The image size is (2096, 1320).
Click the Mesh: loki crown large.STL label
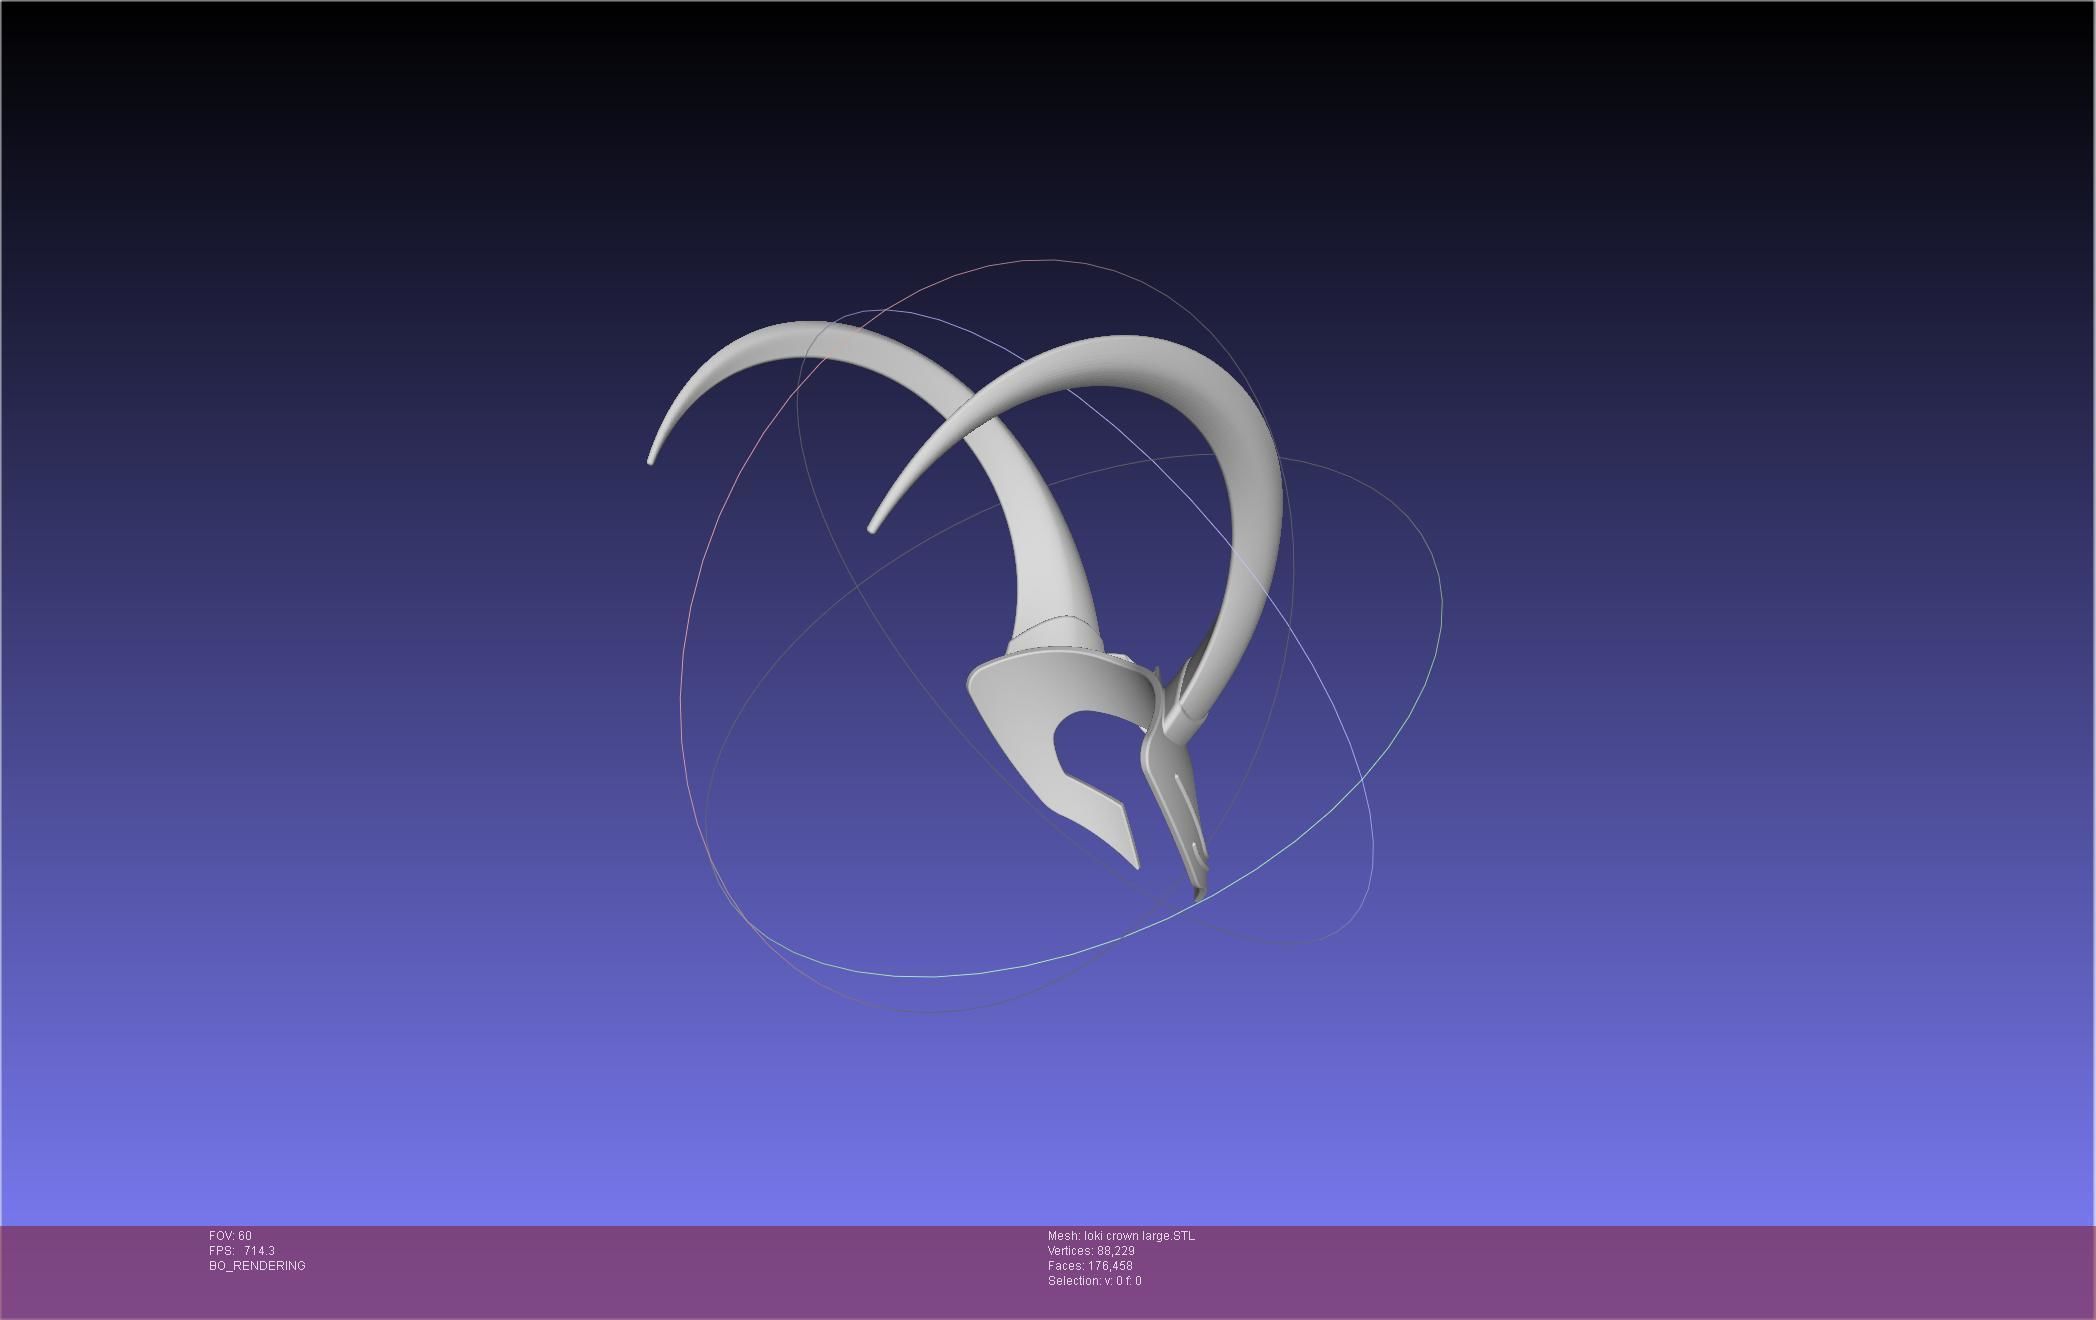coord(1121,1236)
